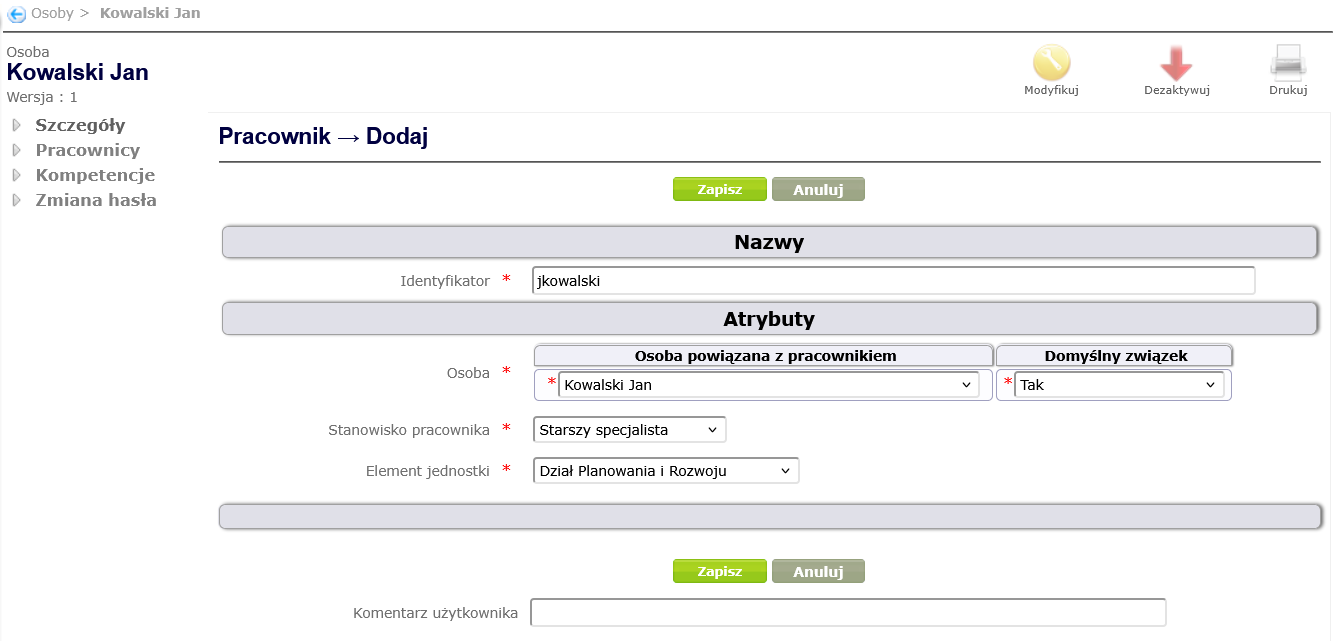Expand the Pracownicy triangle in sidebar
This screenshot has width=1333, height=641.
16,151
